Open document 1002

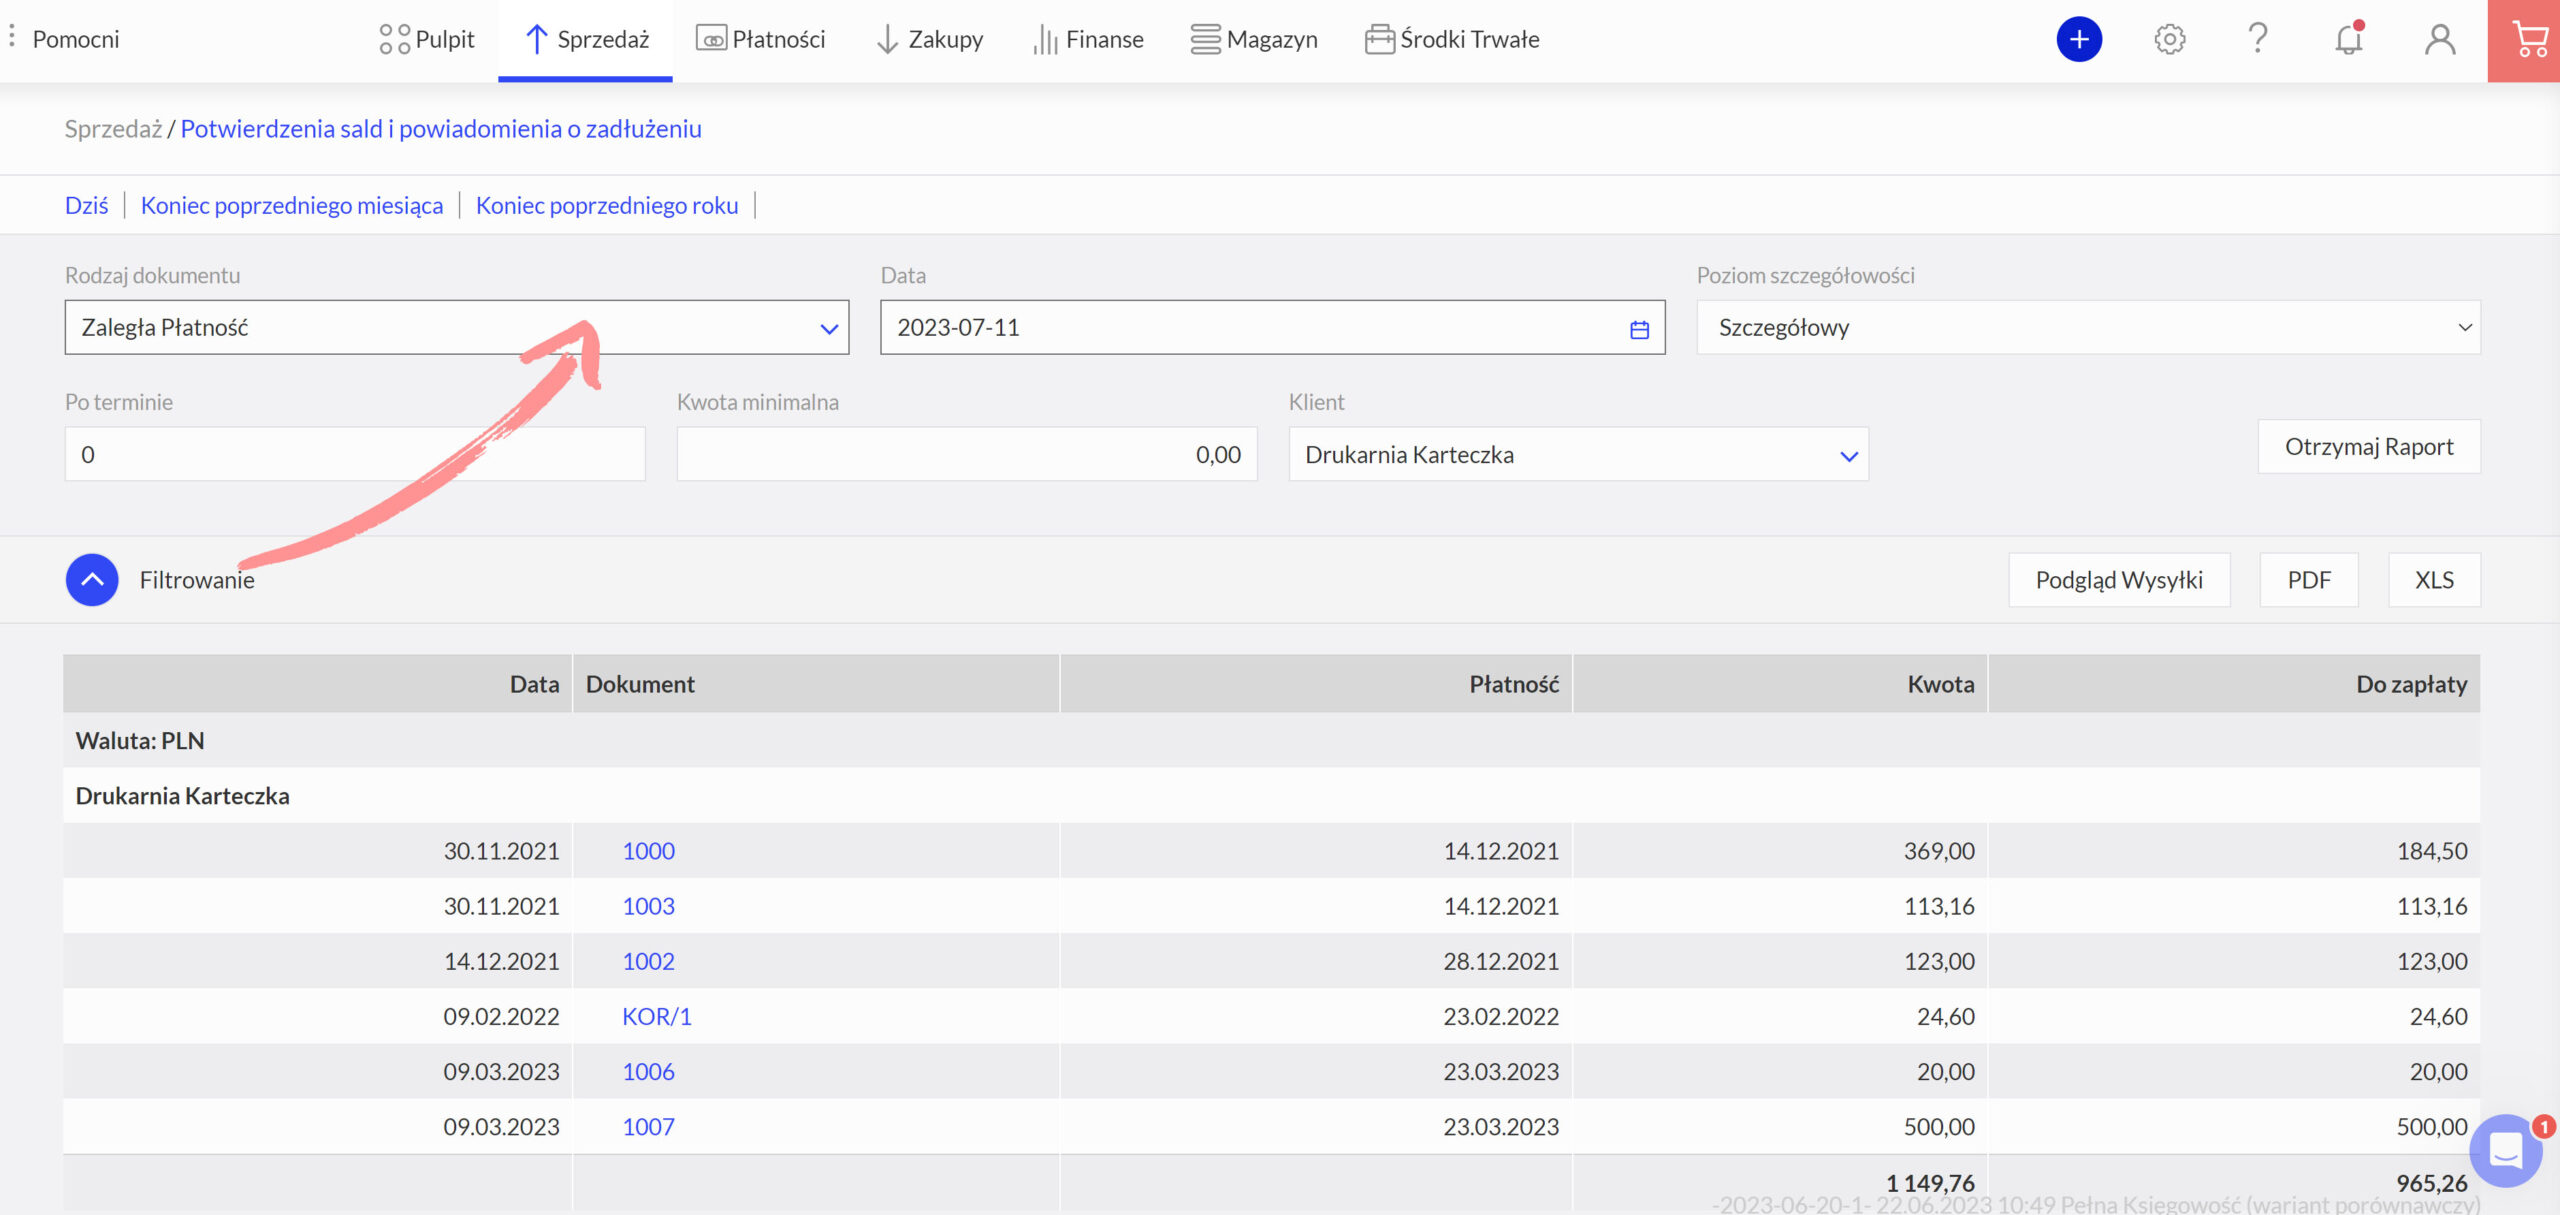(648, 960)
